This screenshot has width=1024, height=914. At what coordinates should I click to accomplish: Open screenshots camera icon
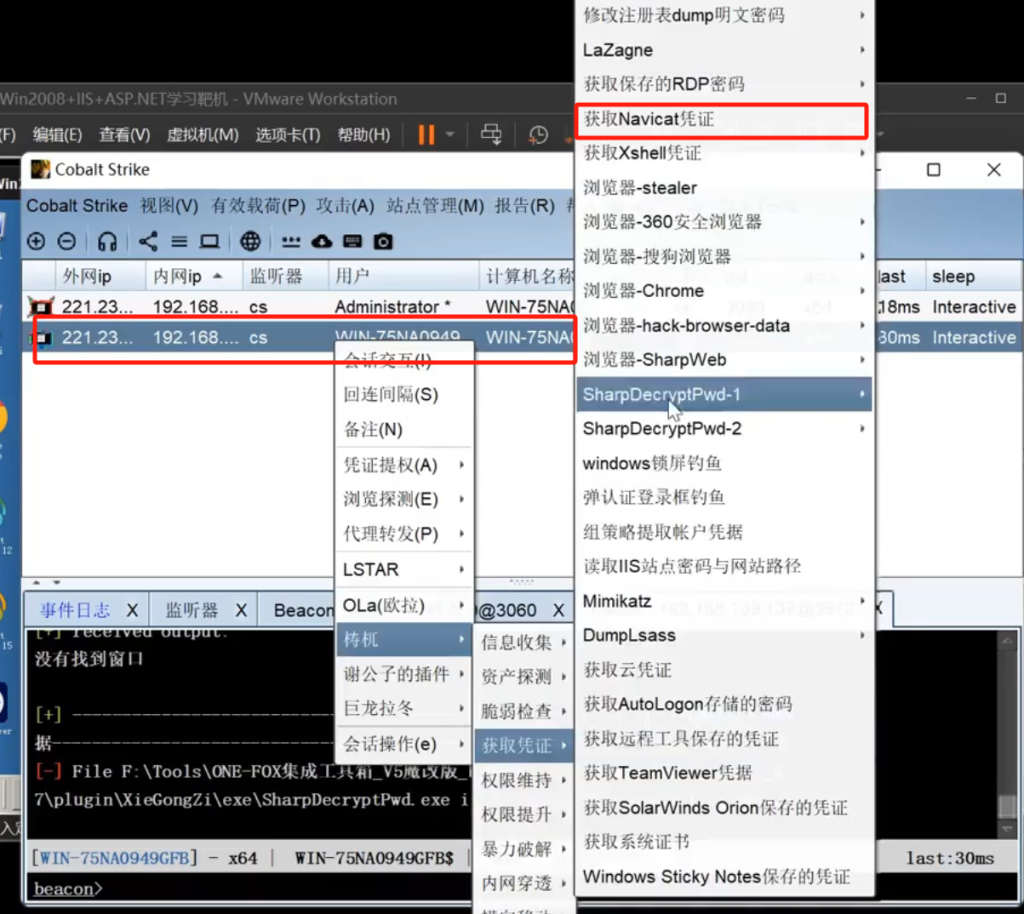click(x=383, y=242)
